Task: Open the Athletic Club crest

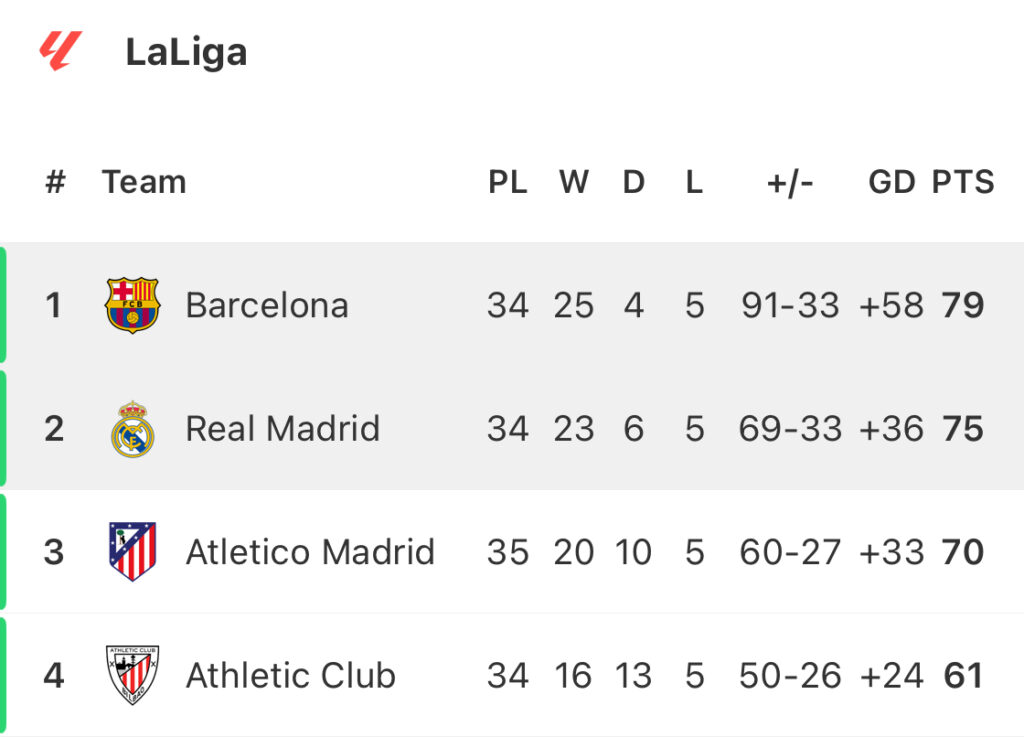Action: point(133,675)
